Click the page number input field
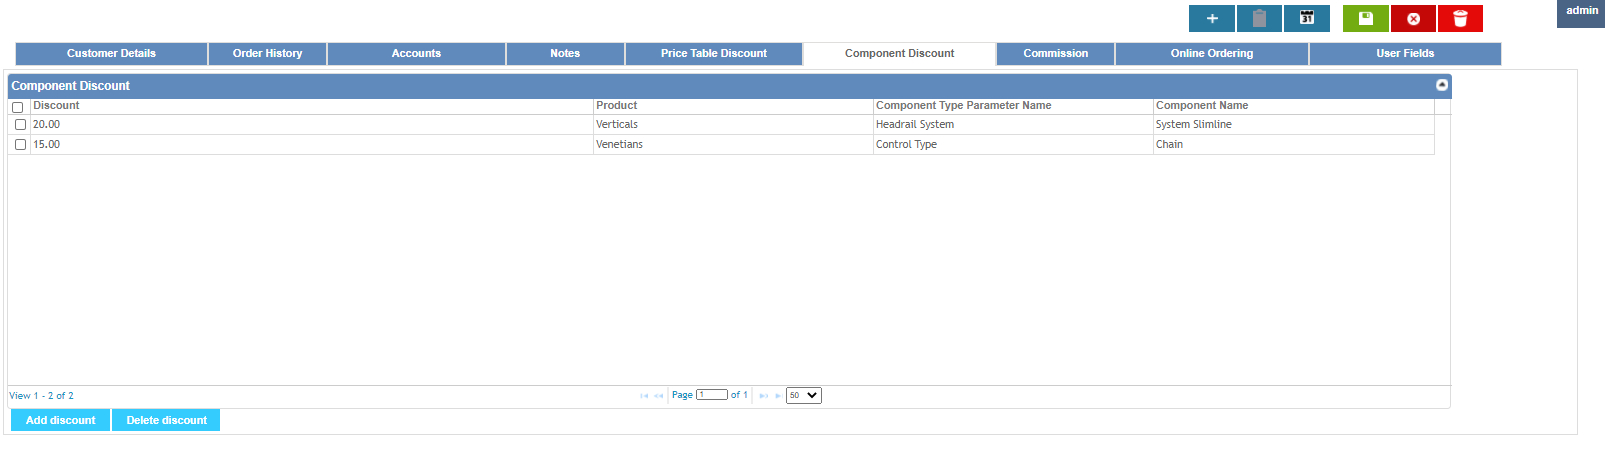This screenshot has width=1605, height=455. (712, 395)
